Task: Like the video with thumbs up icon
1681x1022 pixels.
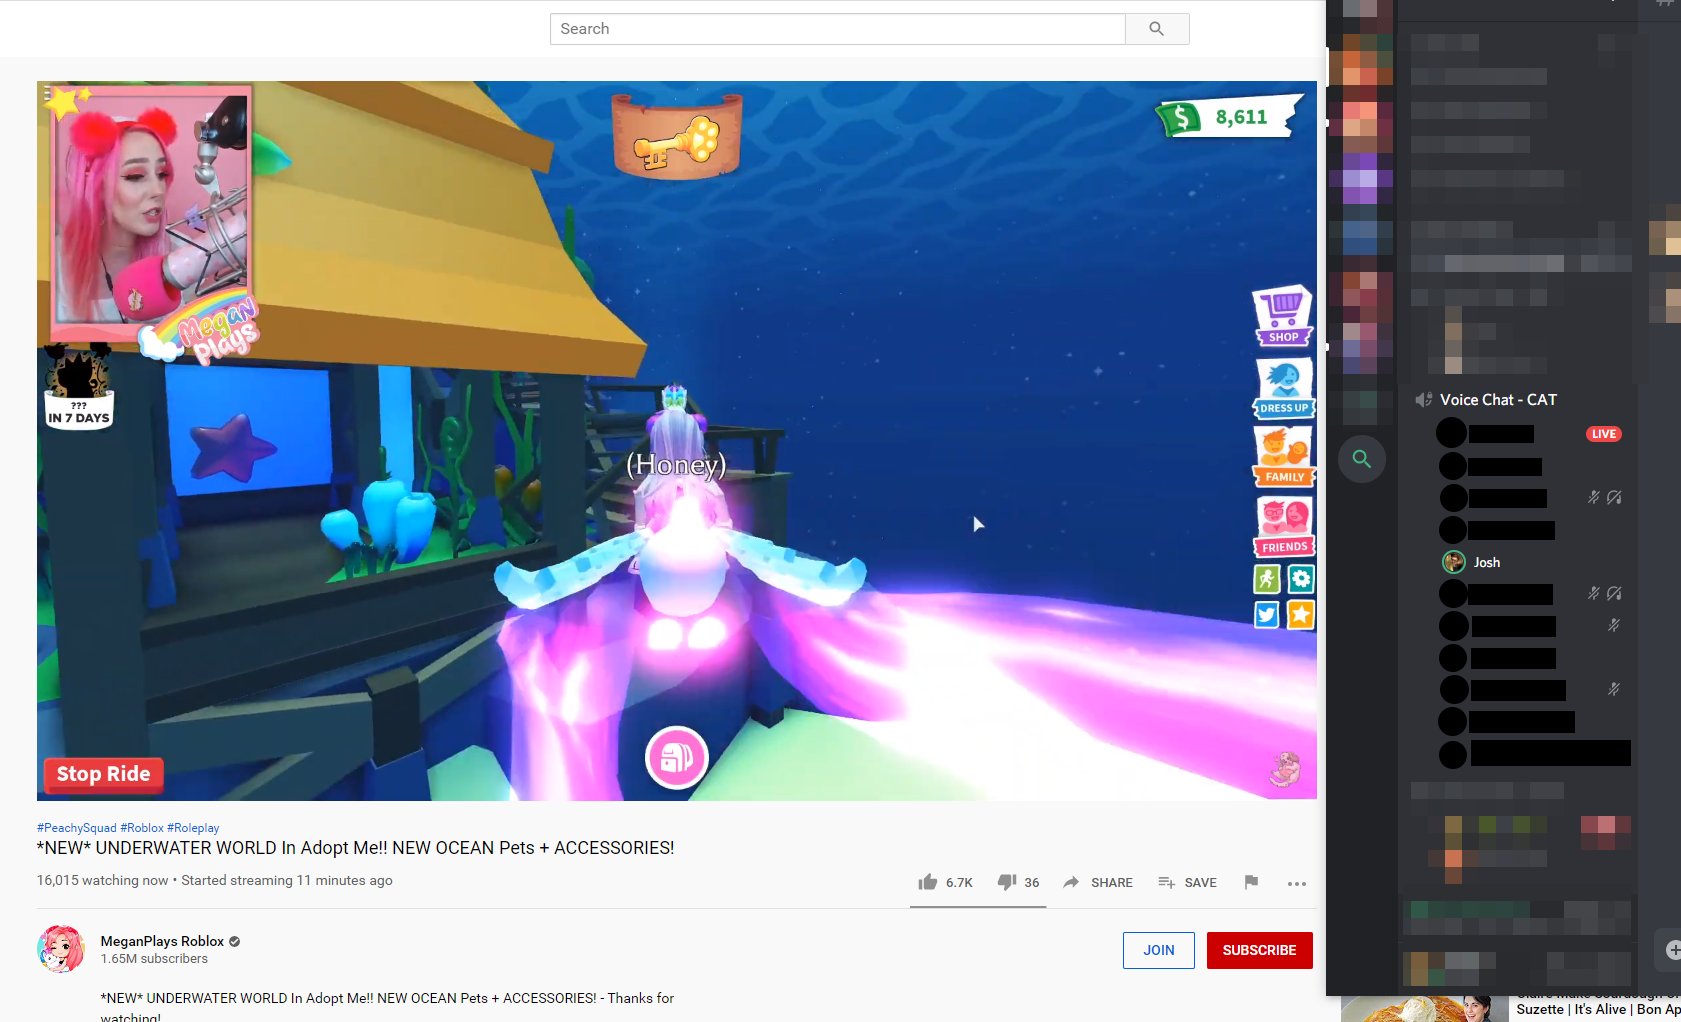Action: [x=928, y=882]
